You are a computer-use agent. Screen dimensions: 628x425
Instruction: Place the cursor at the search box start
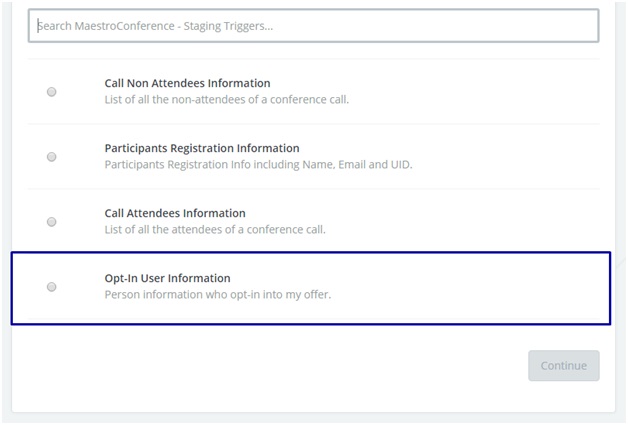point(38,26)
